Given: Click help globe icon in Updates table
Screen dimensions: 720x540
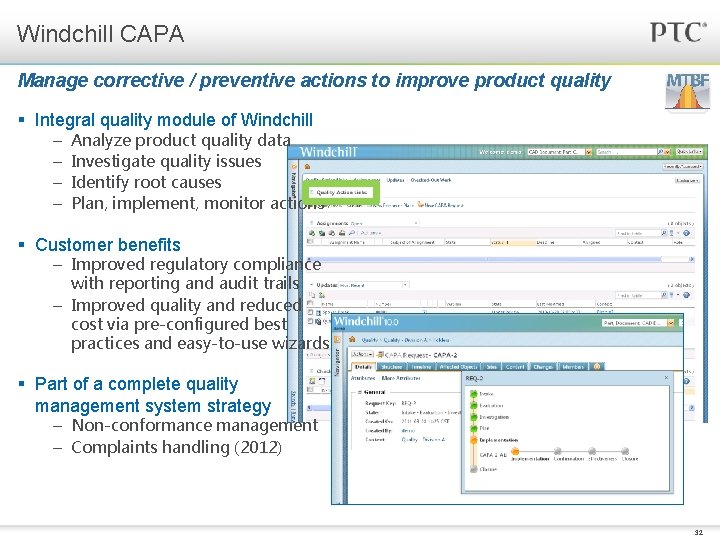Looking at the screenshot, I should (686, 295).
